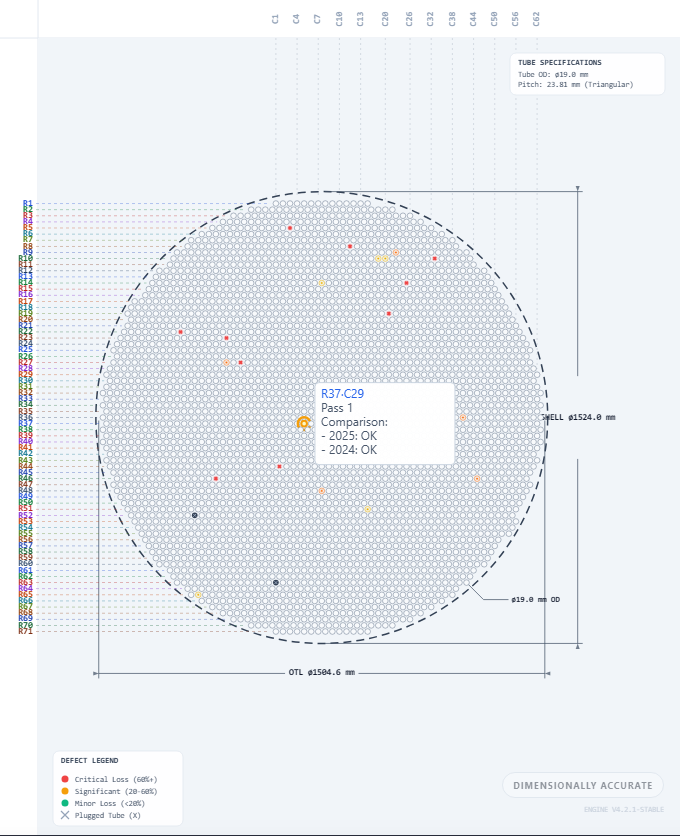Click the 'Pass 1' line in tooltip
This screenshot has width=680, height=836.
point(337,408)
